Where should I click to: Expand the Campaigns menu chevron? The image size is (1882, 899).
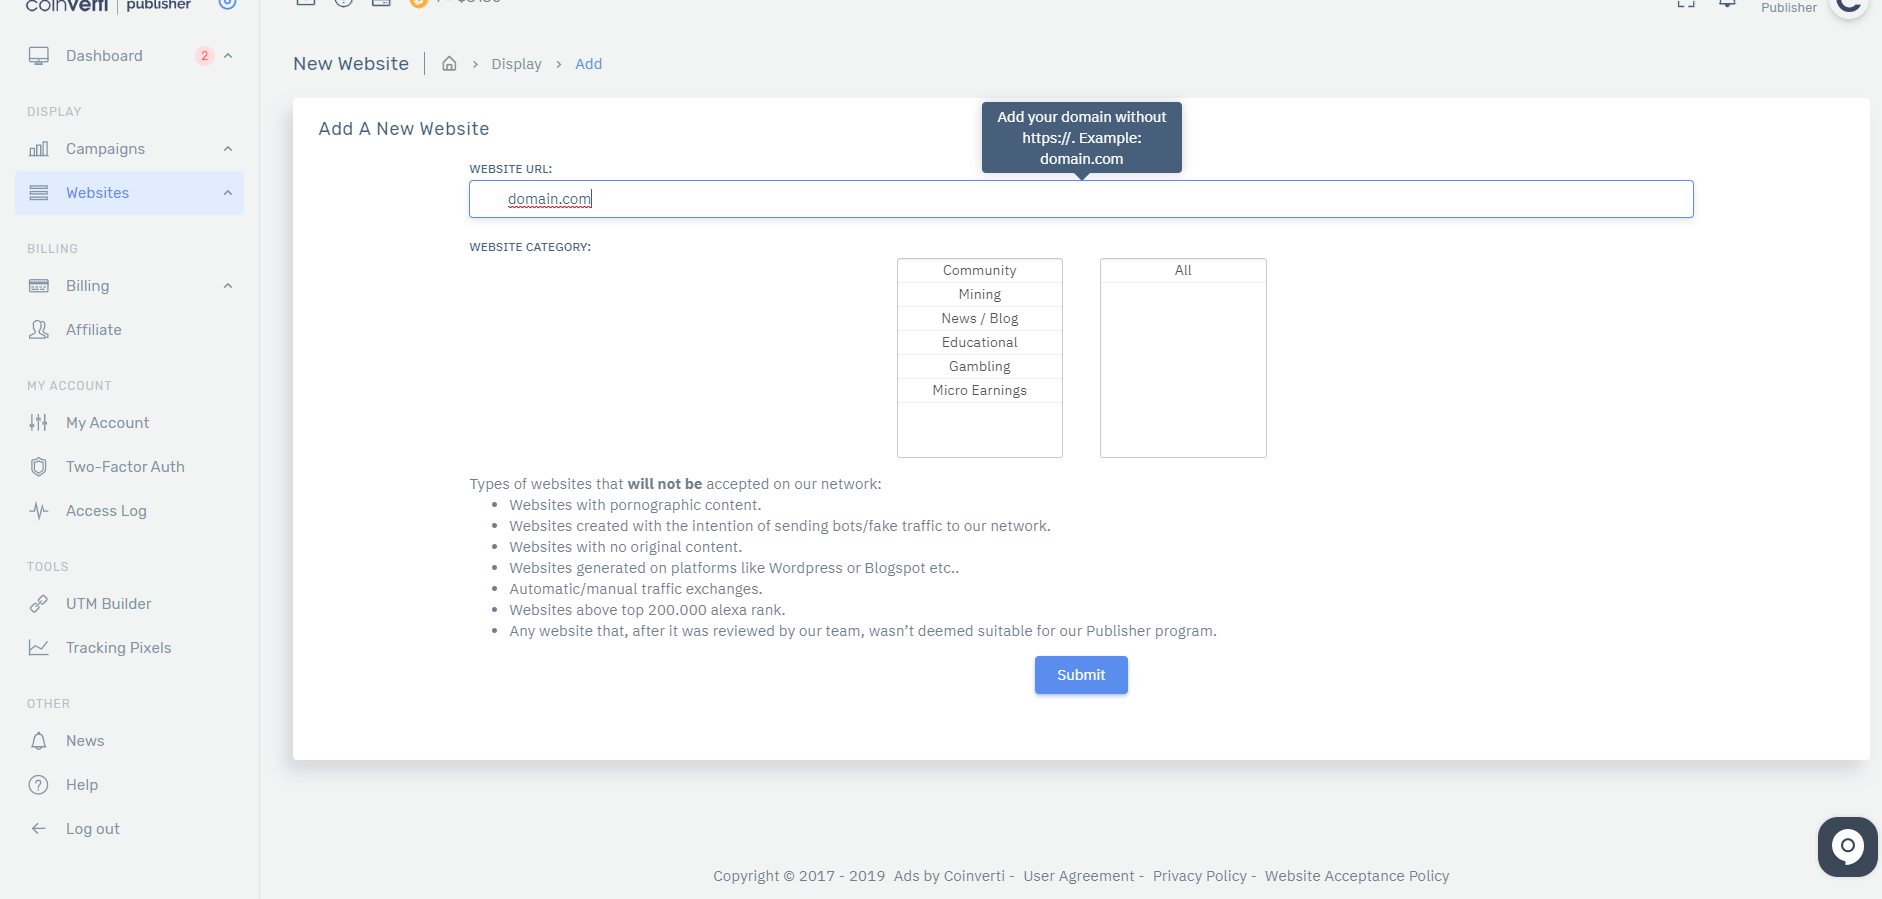tap(228, 149)
